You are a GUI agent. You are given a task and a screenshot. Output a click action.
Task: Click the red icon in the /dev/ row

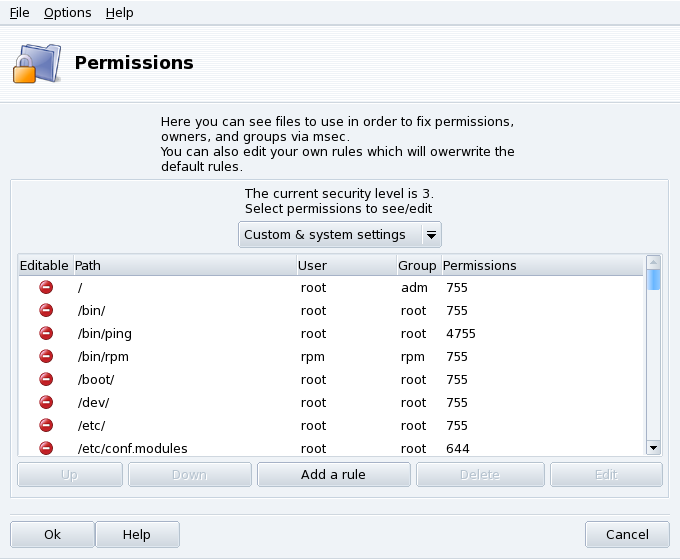(x=46, y=402)
